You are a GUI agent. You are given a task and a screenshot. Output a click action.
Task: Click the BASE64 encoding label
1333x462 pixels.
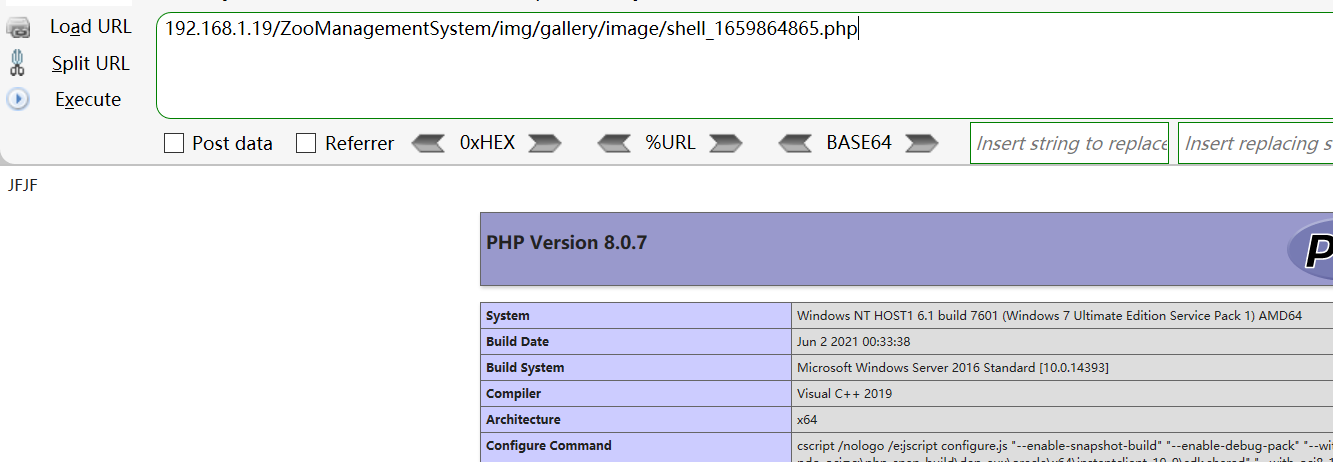coord(859,143)
